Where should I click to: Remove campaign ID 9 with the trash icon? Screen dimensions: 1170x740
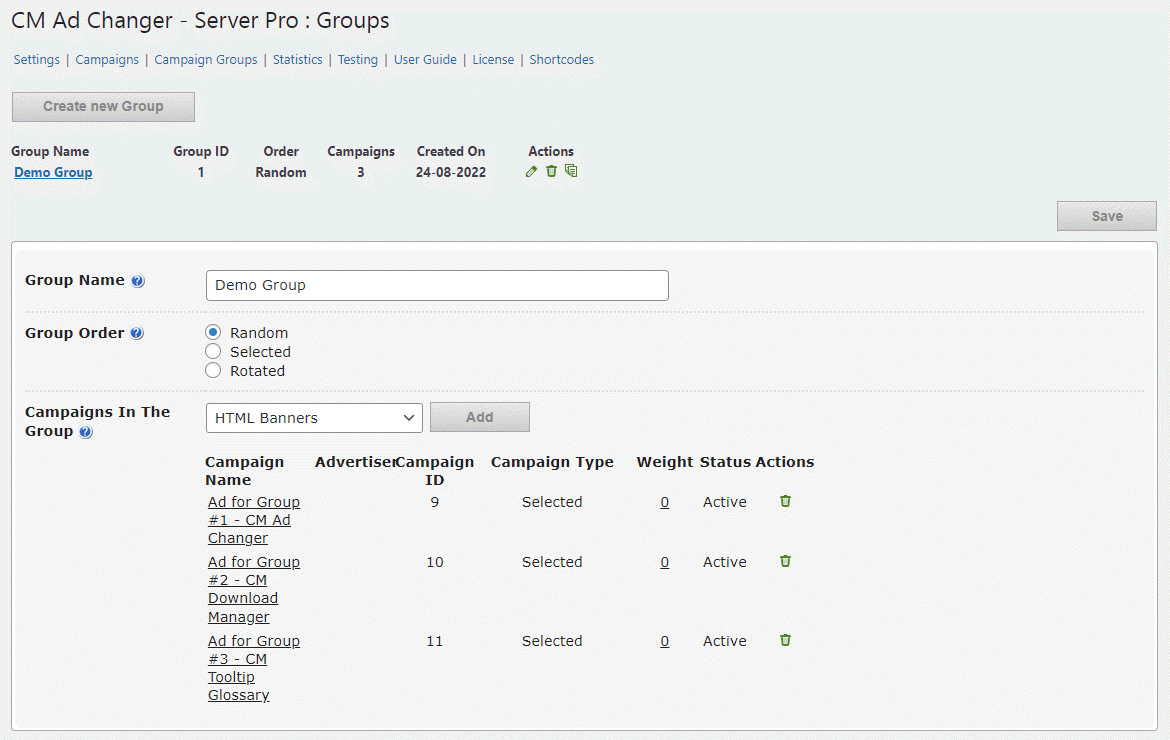click(x=785, y=501)
